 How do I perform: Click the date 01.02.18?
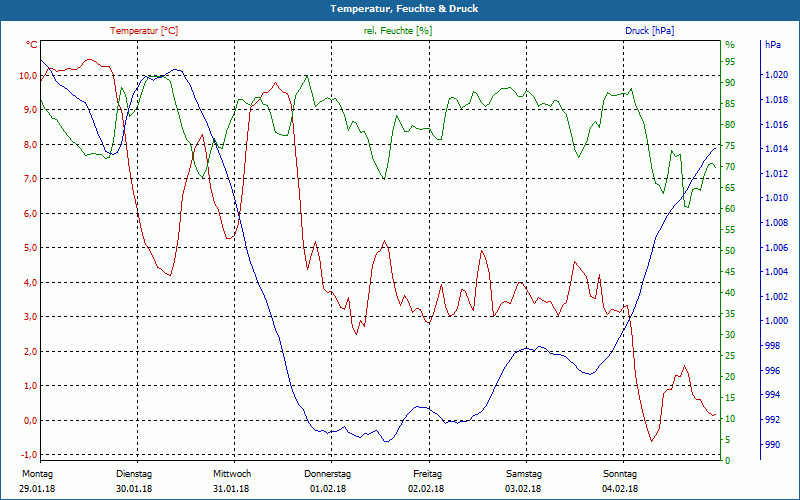tap(328, 489)
